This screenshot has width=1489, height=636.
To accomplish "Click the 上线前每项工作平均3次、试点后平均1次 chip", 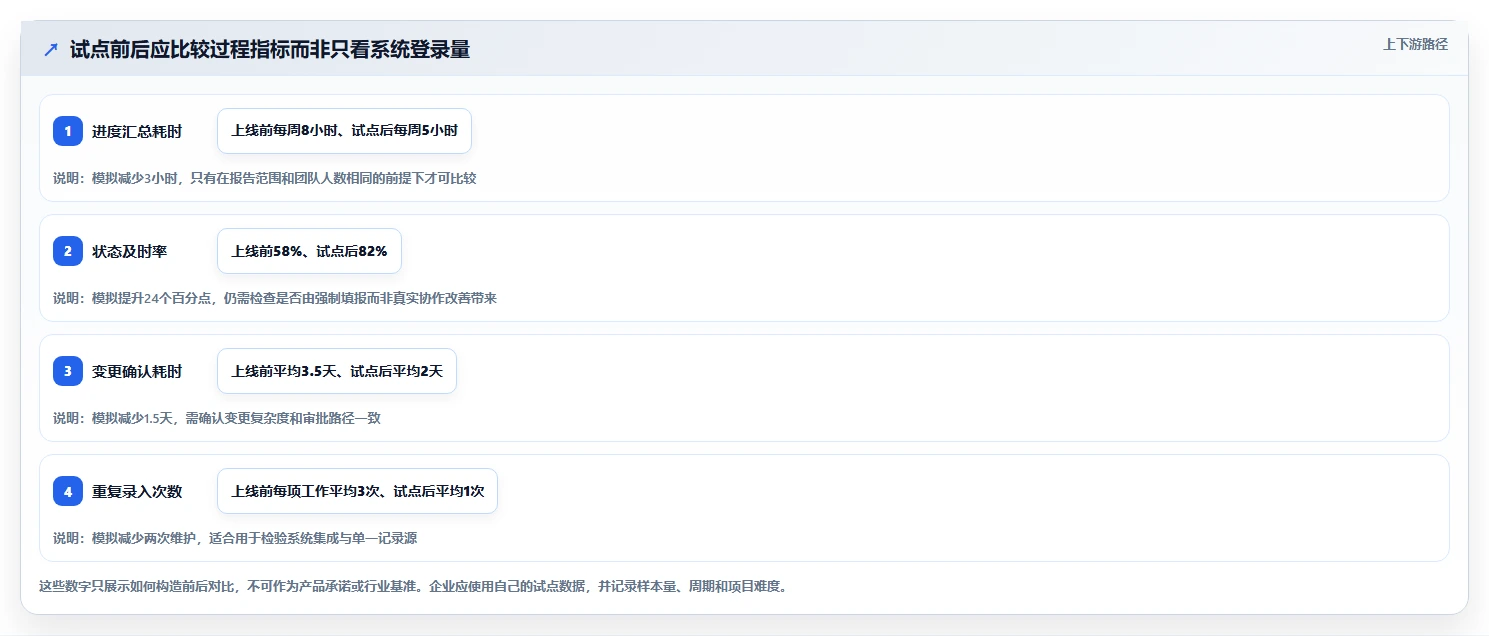I will pos(357,491).
